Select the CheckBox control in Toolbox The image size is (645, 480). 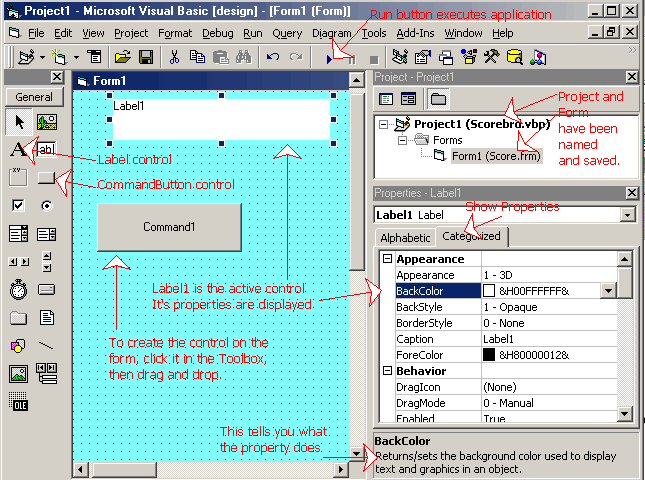pos(18,205)
